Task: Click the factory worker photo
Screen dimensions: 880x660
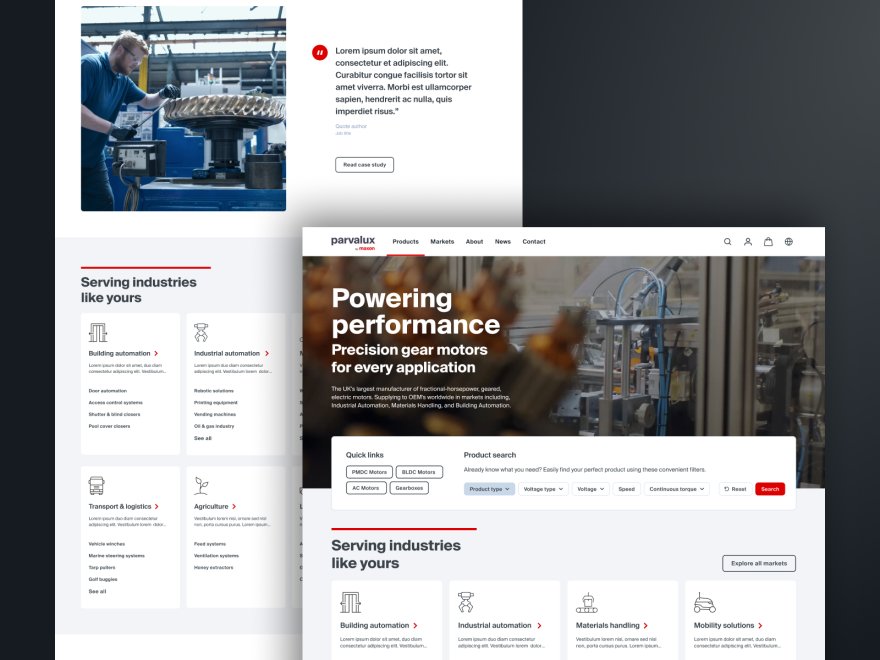Action: (x=183, y=108)
